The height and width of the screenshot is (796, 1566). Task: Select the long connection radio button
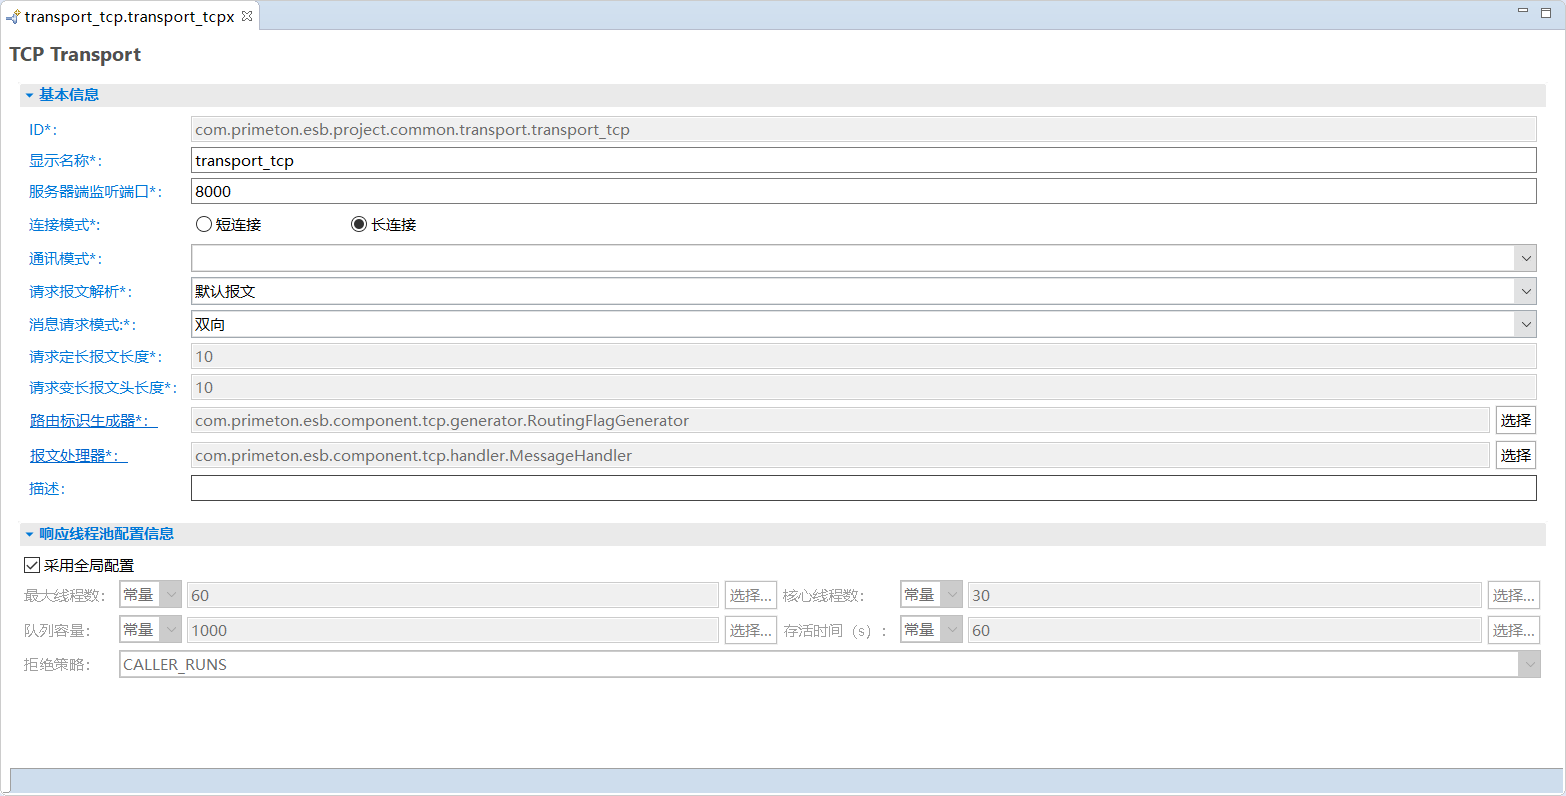tap(359, 225)
